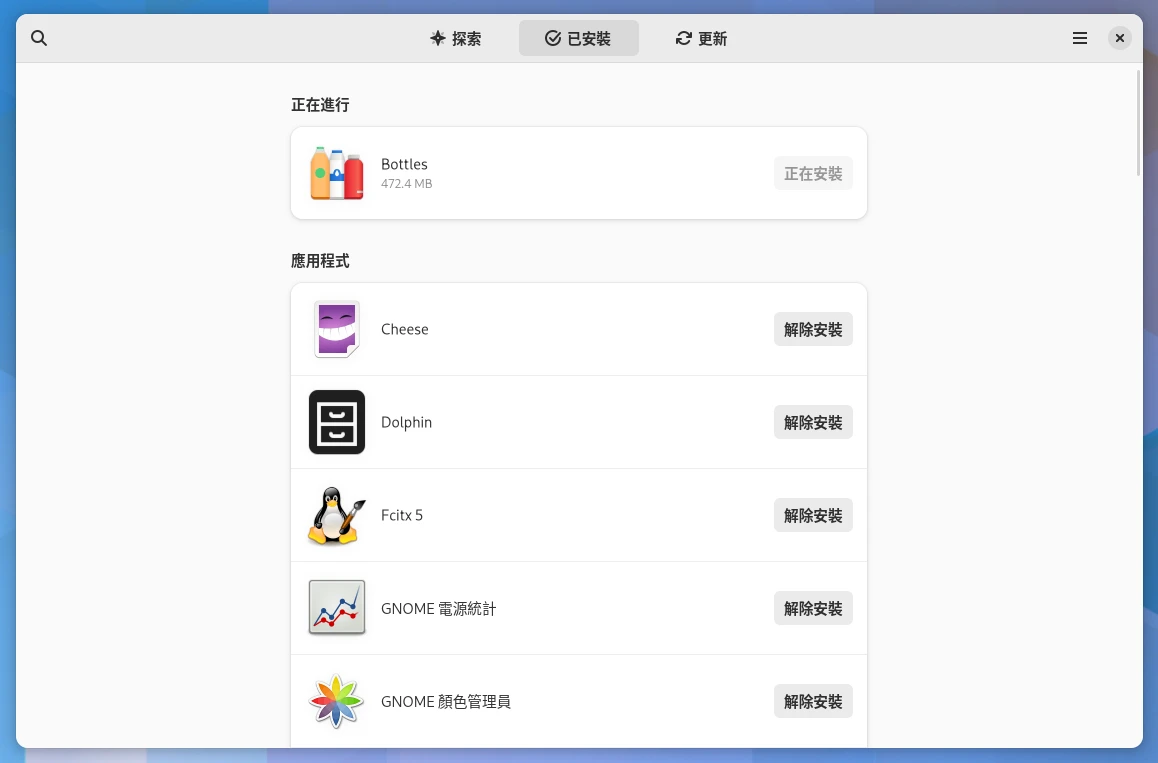This screenshot has height=763, width=1158.
Task: Click the GNOME 顏色管理員 flower icon
Action: click(337, 701)
